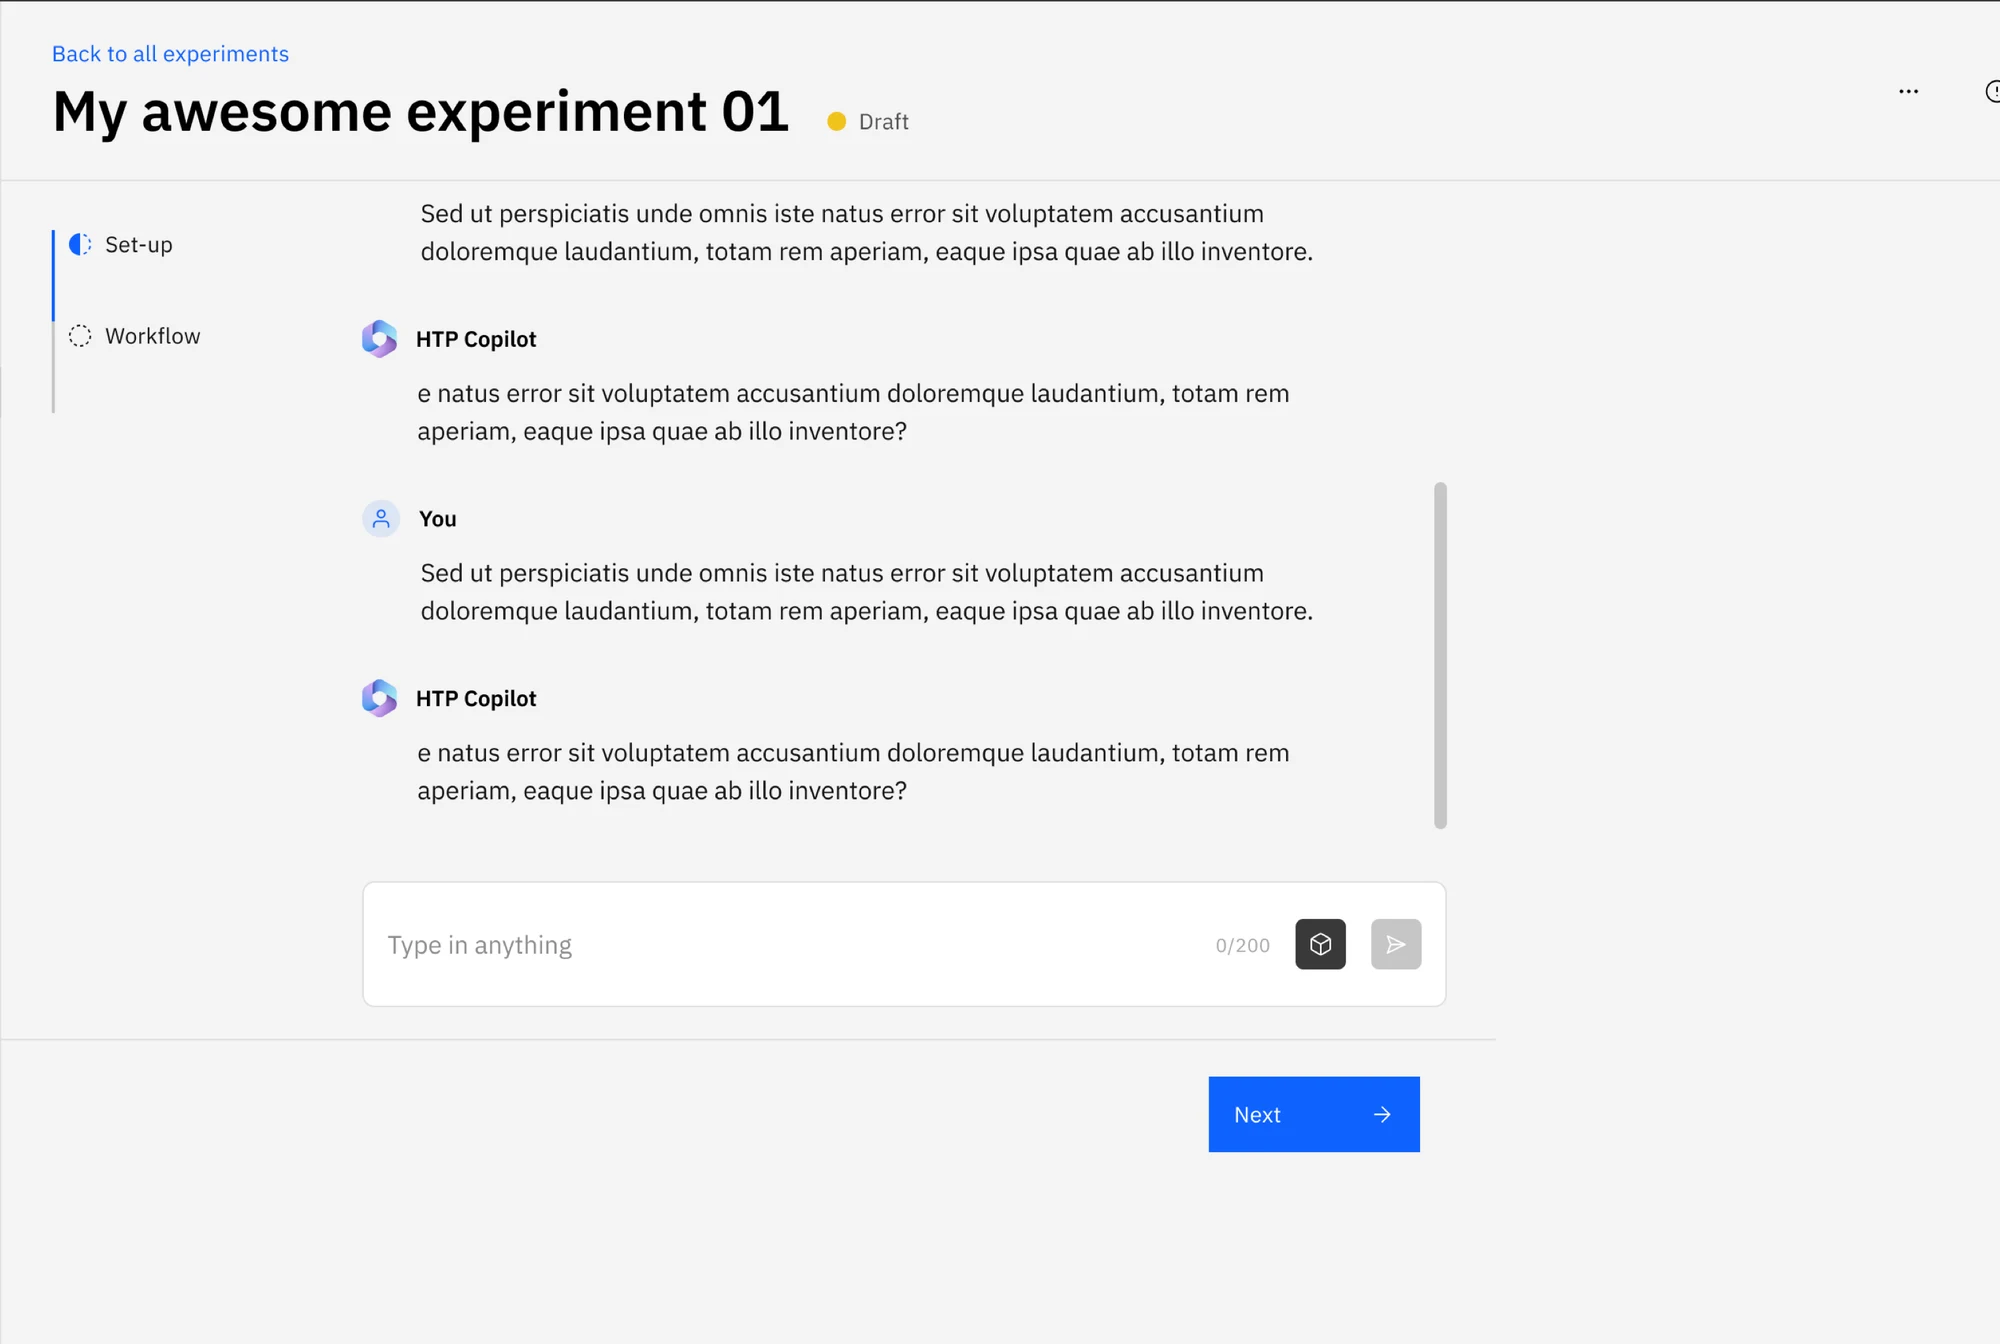Click the Workflow dashed circle icon

tap(80, 336)
